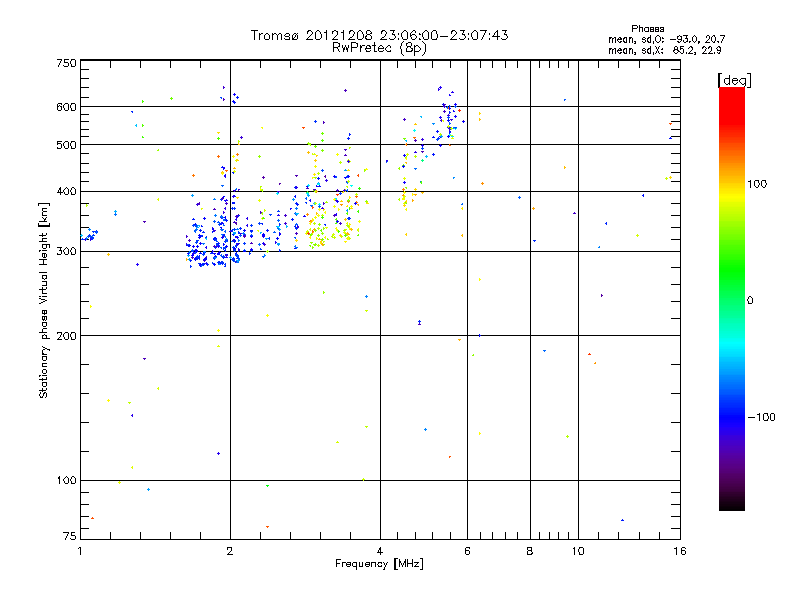Click the x-axis tick label "16"
Image resolution: width=800 pixels, height=600 pixels.
(x=678, y=551)
